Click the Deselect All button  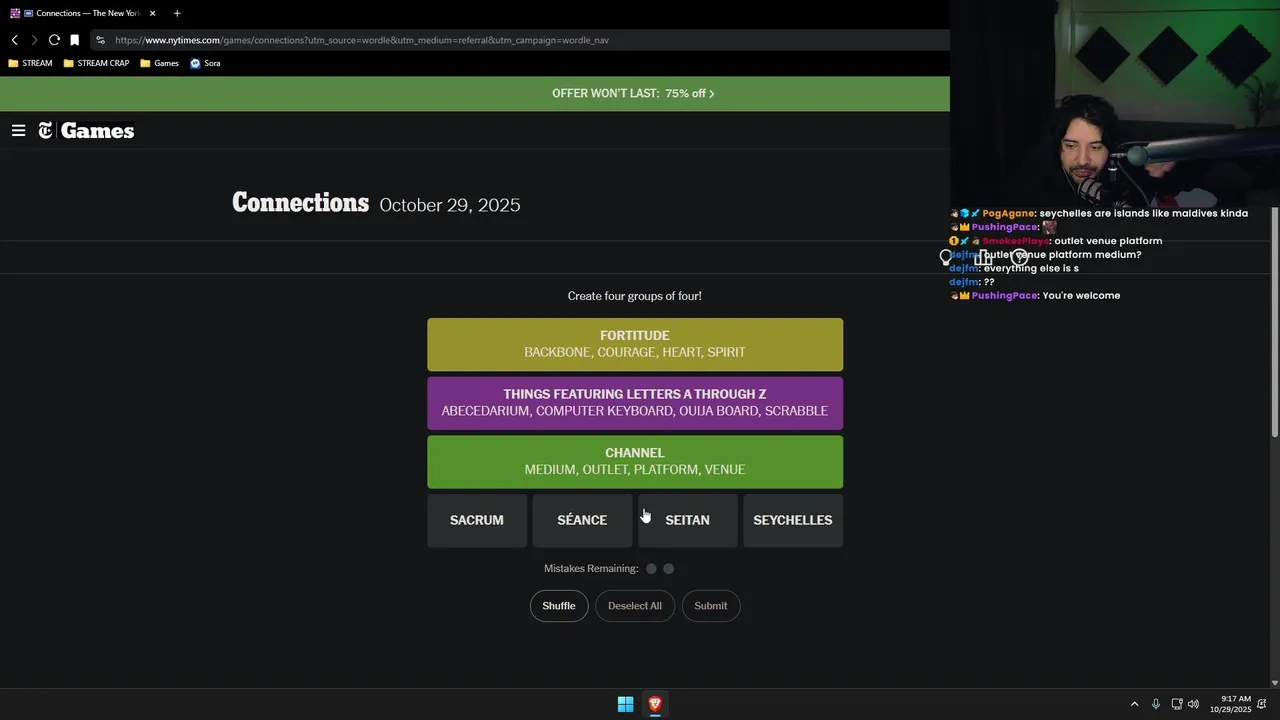pos(635,605)
